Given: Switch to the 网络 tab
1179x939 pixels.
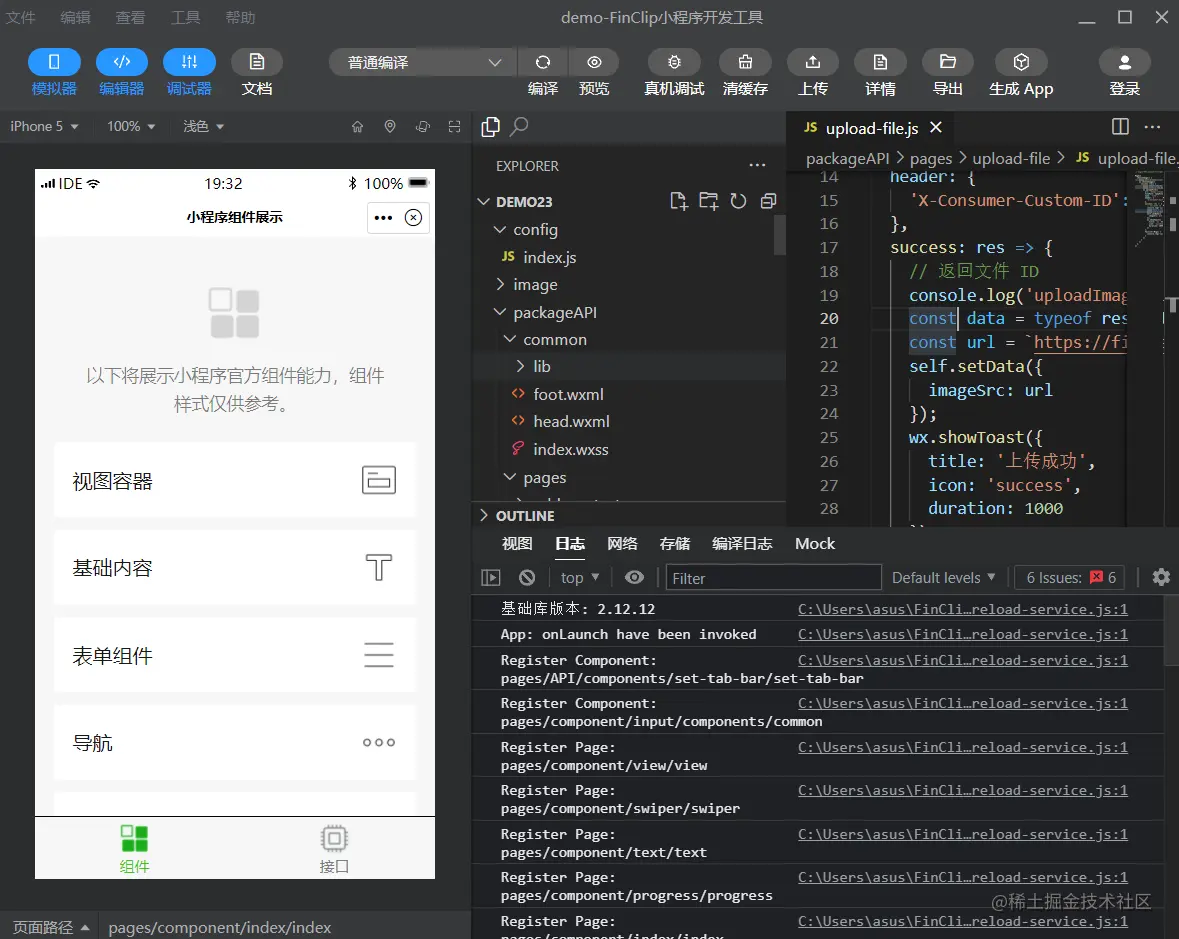Looking at the screenshot, I should coord(622,544).
